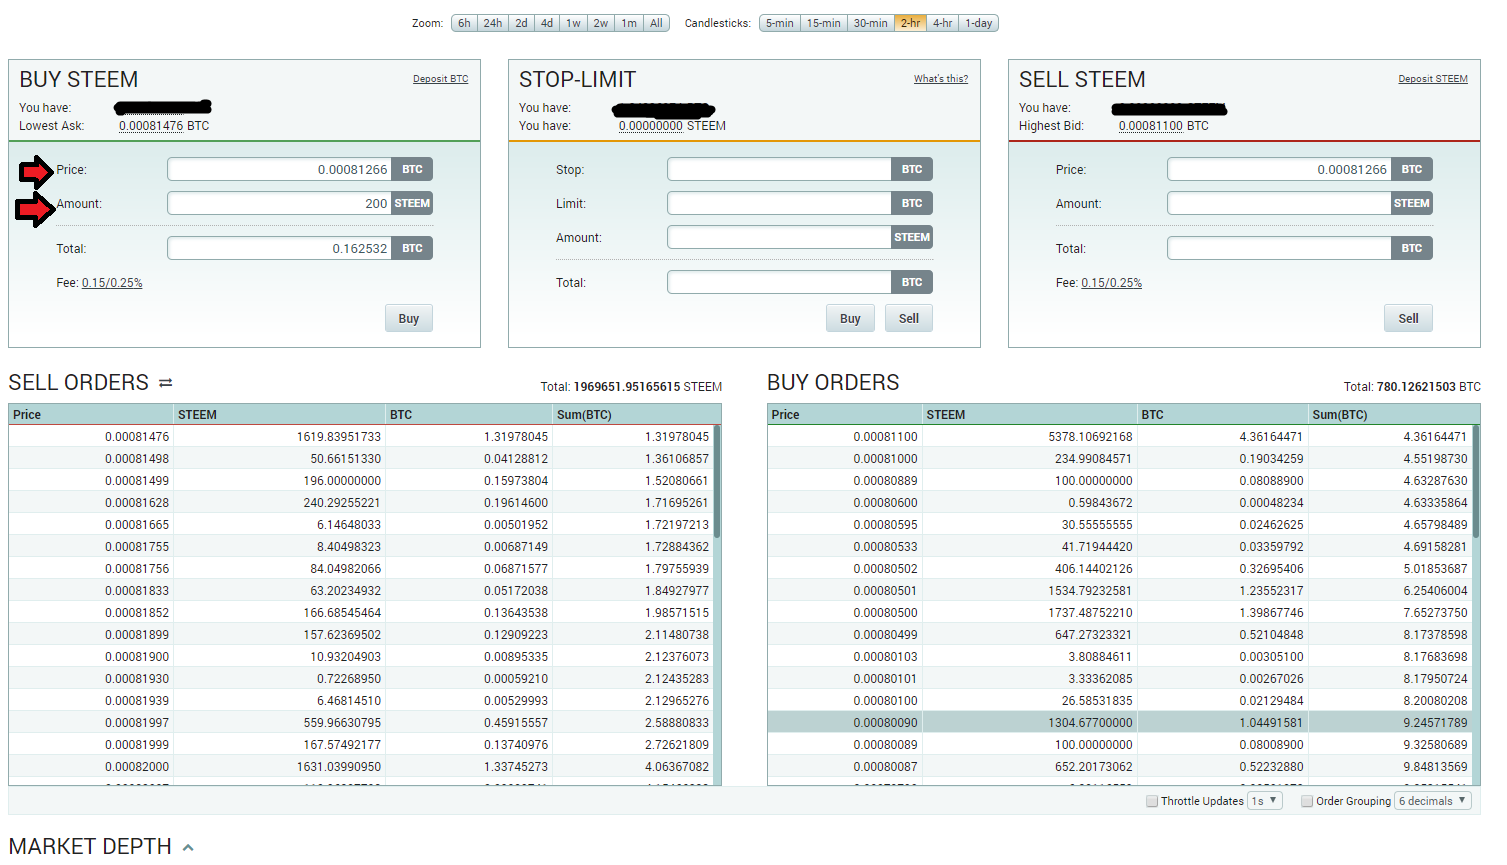Focus the Stop-Limit Total field
This screenshot has width=1507, height=865.
(x=780, y=282)
